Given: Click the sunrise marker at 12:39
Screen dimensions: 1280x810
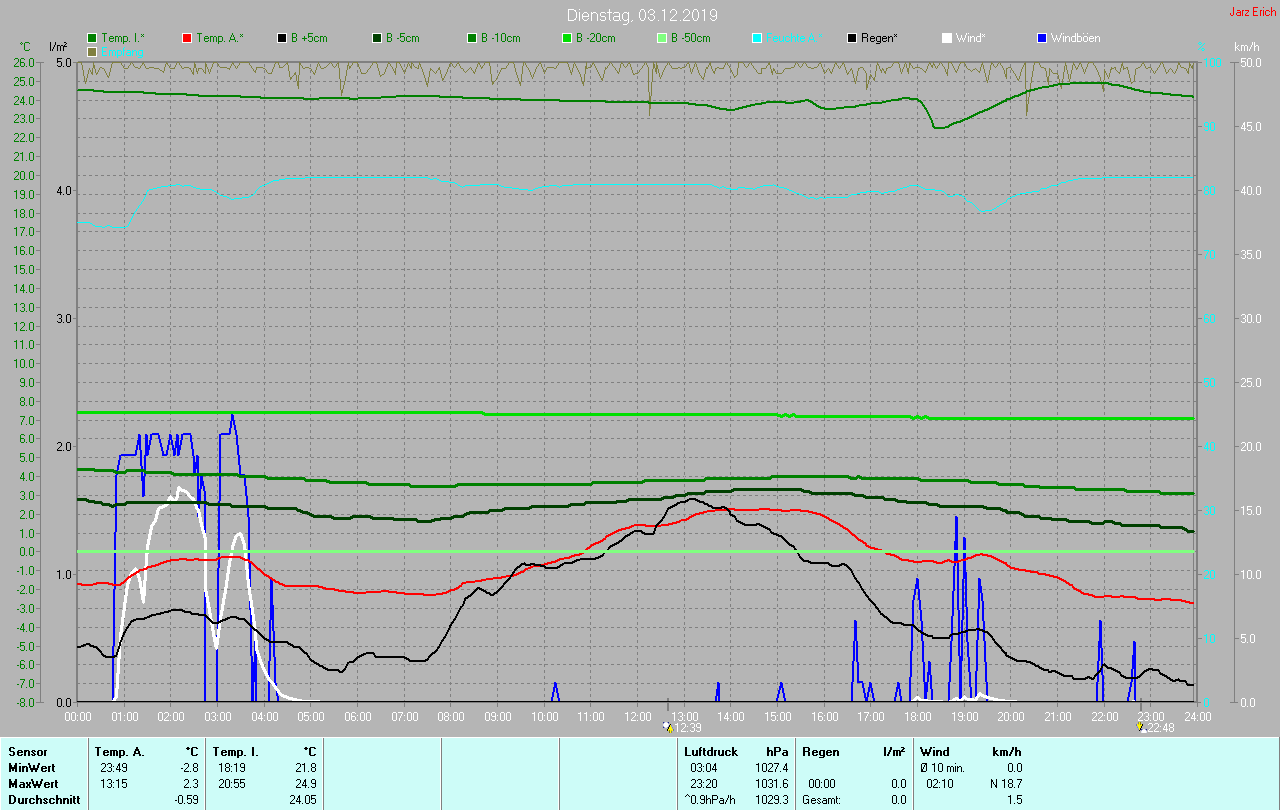Looking at the screenshot, I should [x=668, y=727].
